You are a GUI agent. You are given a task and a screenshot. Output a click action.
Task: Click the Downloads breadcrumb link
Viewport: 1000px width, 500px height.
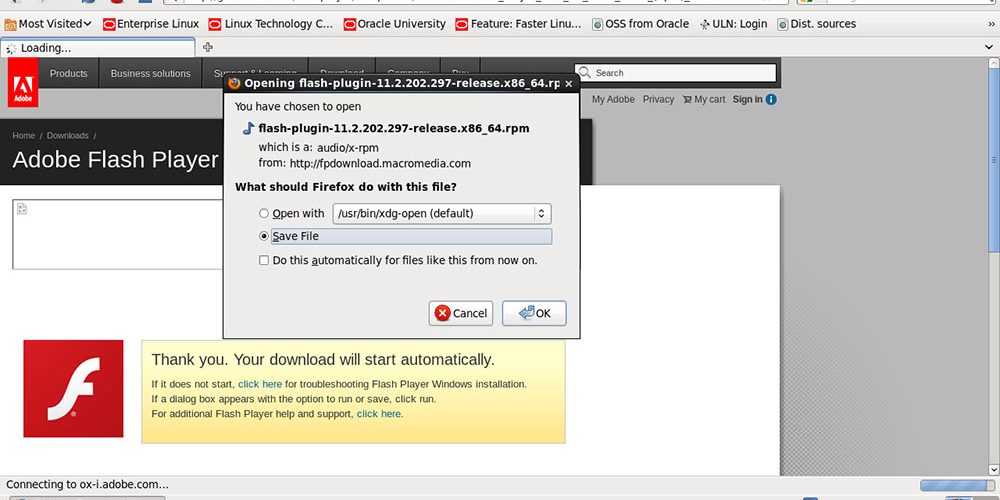coord(67,135)
